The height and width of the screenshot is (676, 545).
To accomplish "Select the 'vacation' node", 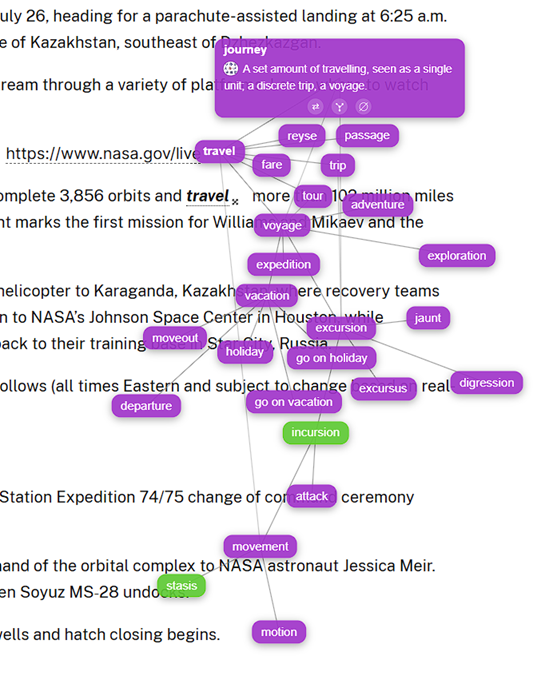I will pos(267,296).
